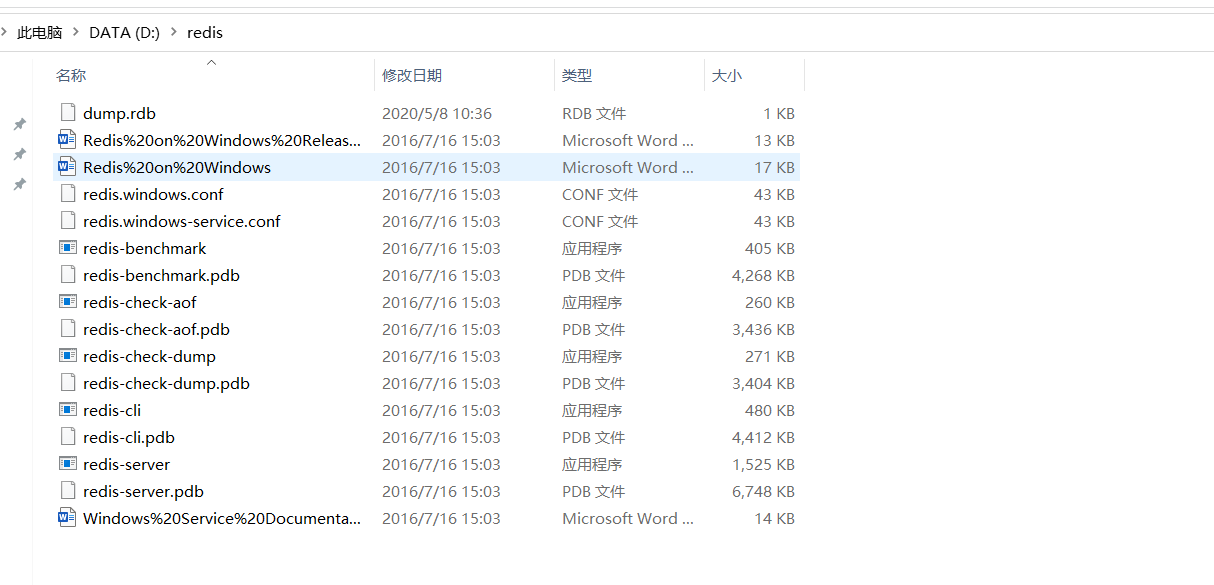Screen dimensions: 1214x585
Task: Click the Word icon of Redis%20on%20Windows%20Releas...
Action: click(x=68, y=140)
